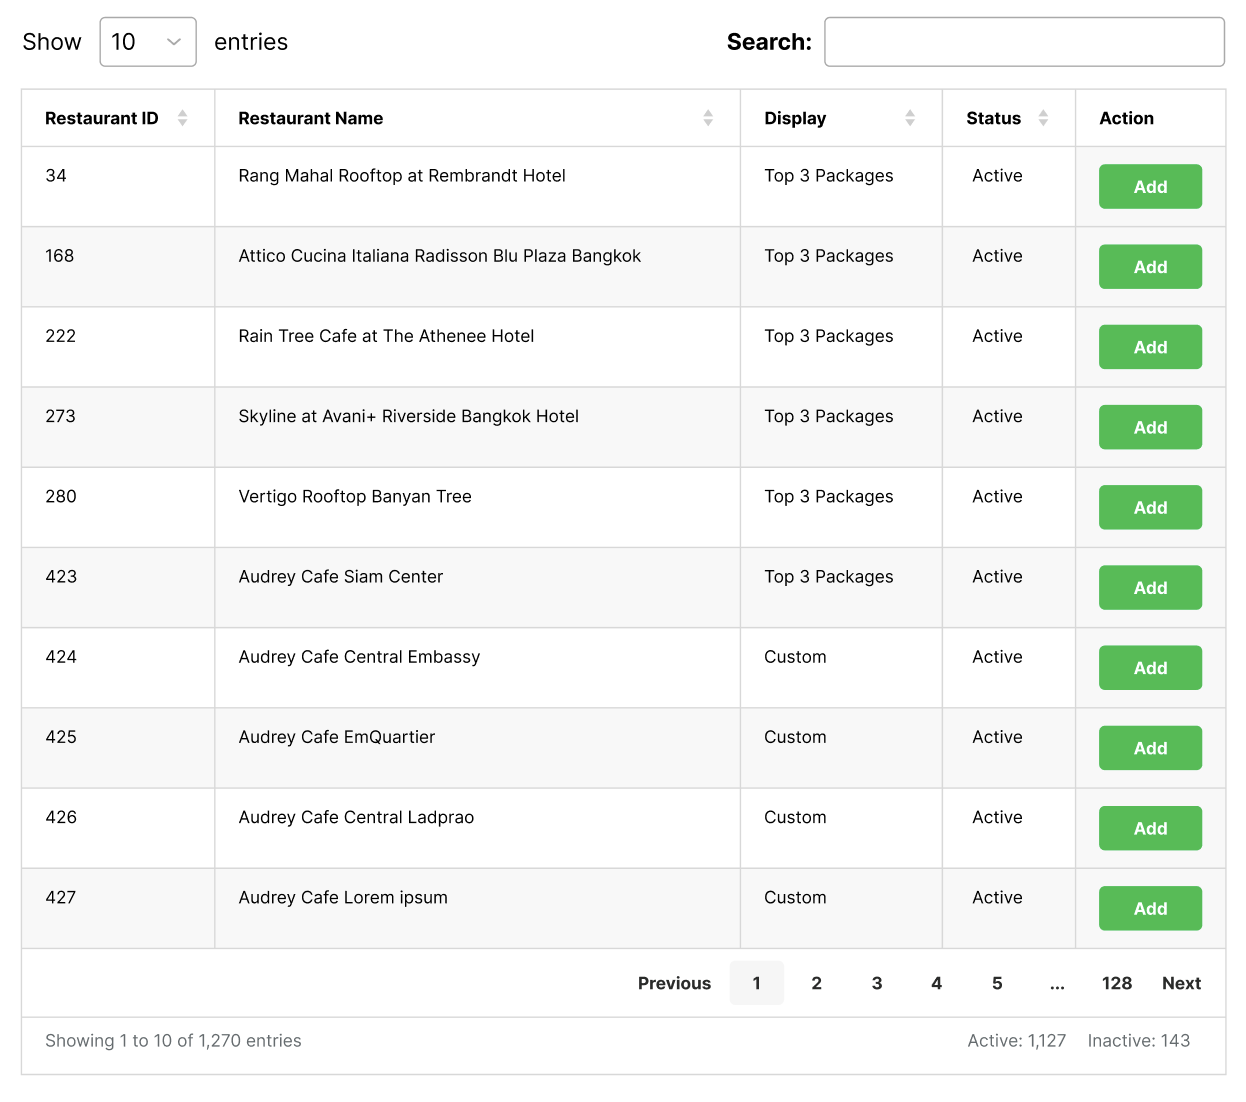Toggle Status column sort arrows

pyautogui.click(x=1042, y=118)
